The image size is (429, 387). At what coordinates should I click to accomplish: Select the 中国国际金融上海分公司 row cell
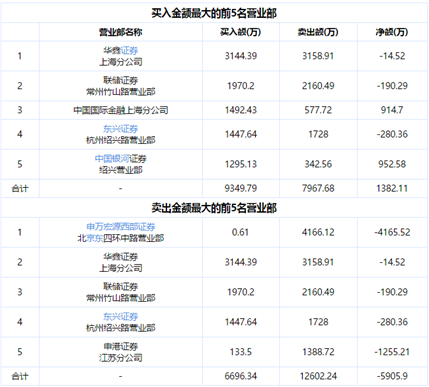[x=121, y=110]
